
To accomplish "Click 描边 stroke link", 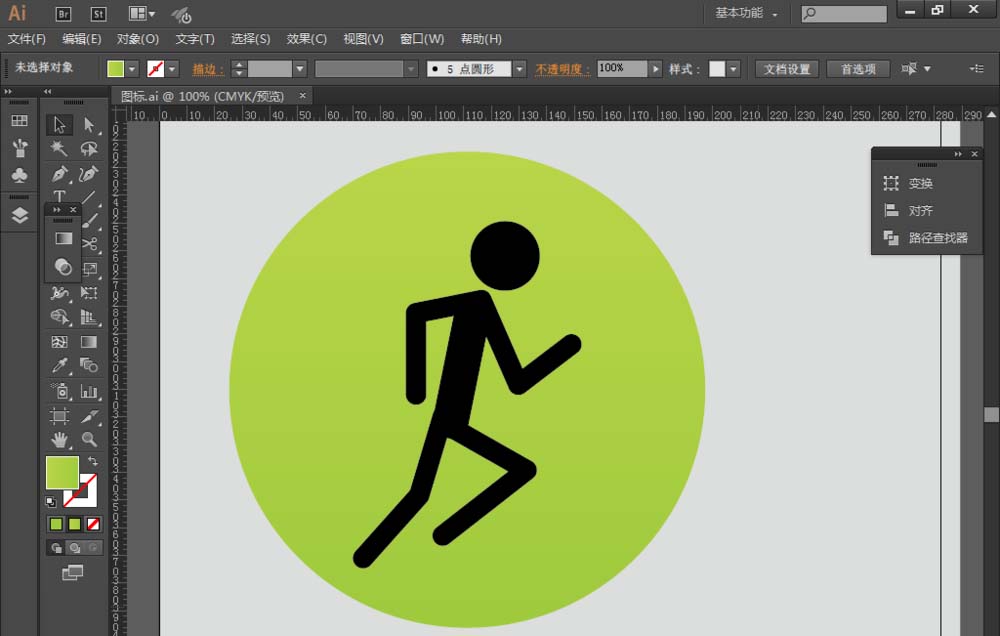I will [x=208, y=69].
